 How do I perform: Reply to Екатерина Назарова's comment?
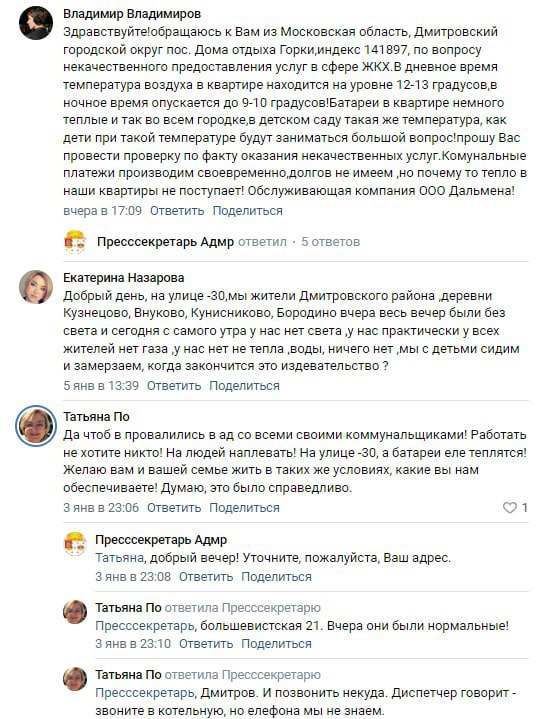click(x=174, y=386)
